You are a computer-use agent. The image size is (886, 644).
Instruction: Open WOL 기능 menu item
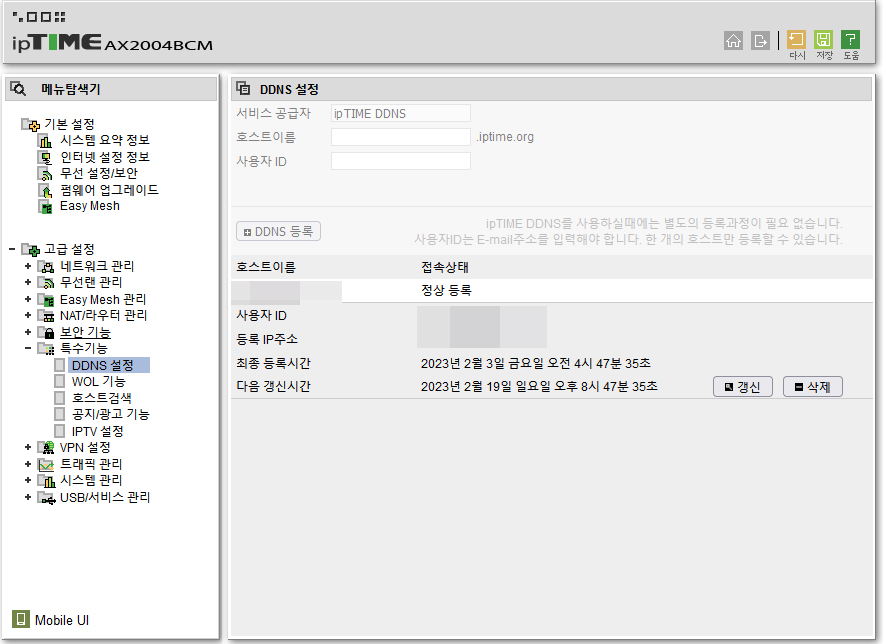click(x=98, y=382)
